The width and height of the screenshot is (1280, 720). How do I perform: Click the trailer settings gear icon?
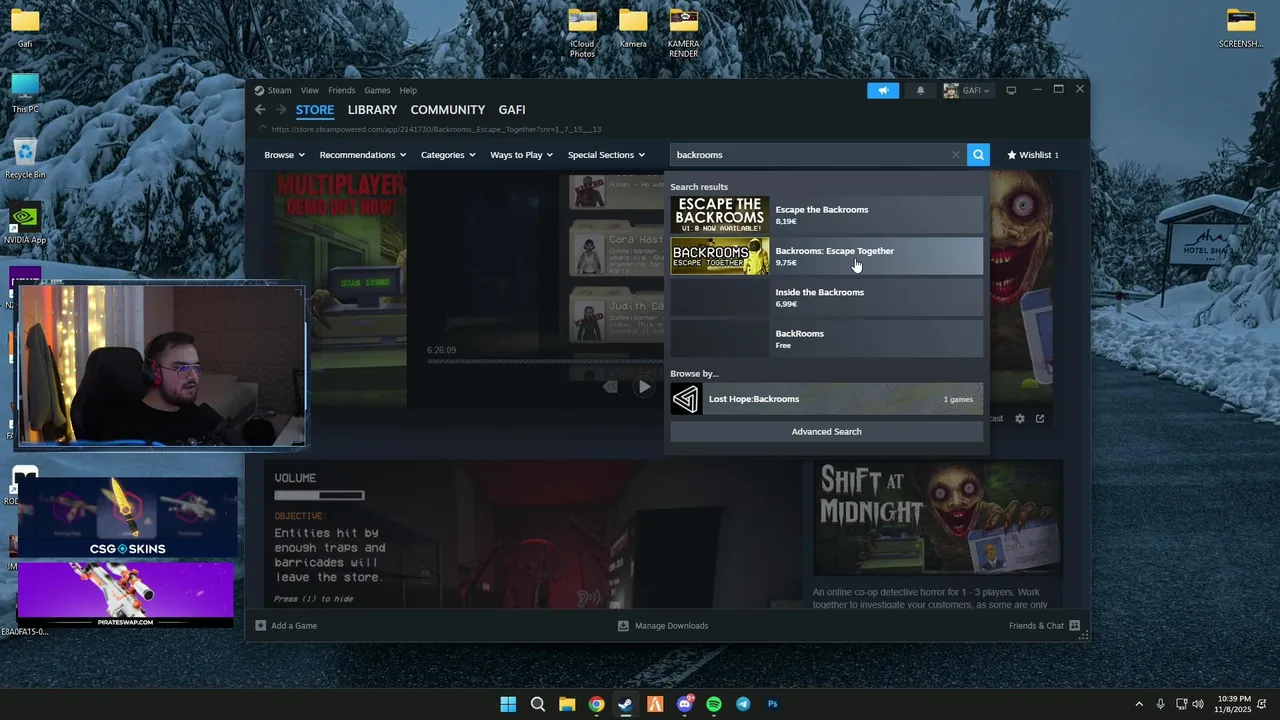[1020, 419]
